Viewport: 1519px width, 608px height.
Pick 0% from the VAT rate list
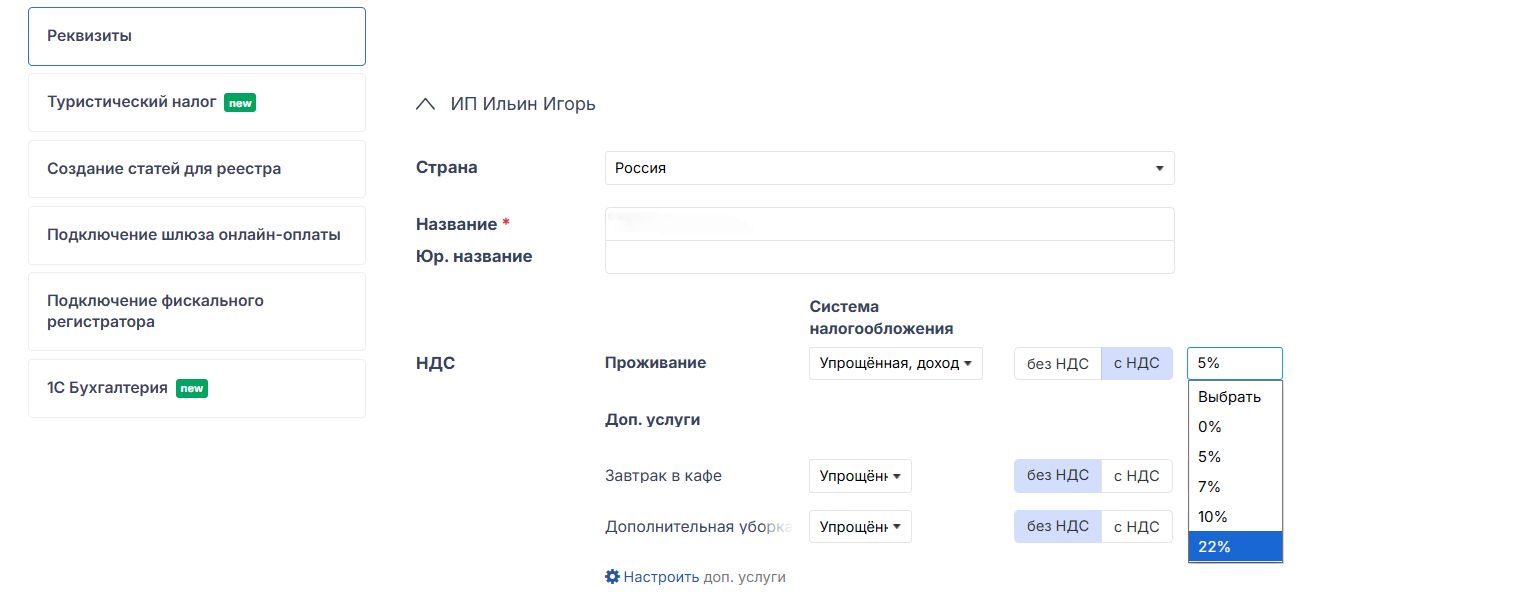click(x=1234, y=427)
